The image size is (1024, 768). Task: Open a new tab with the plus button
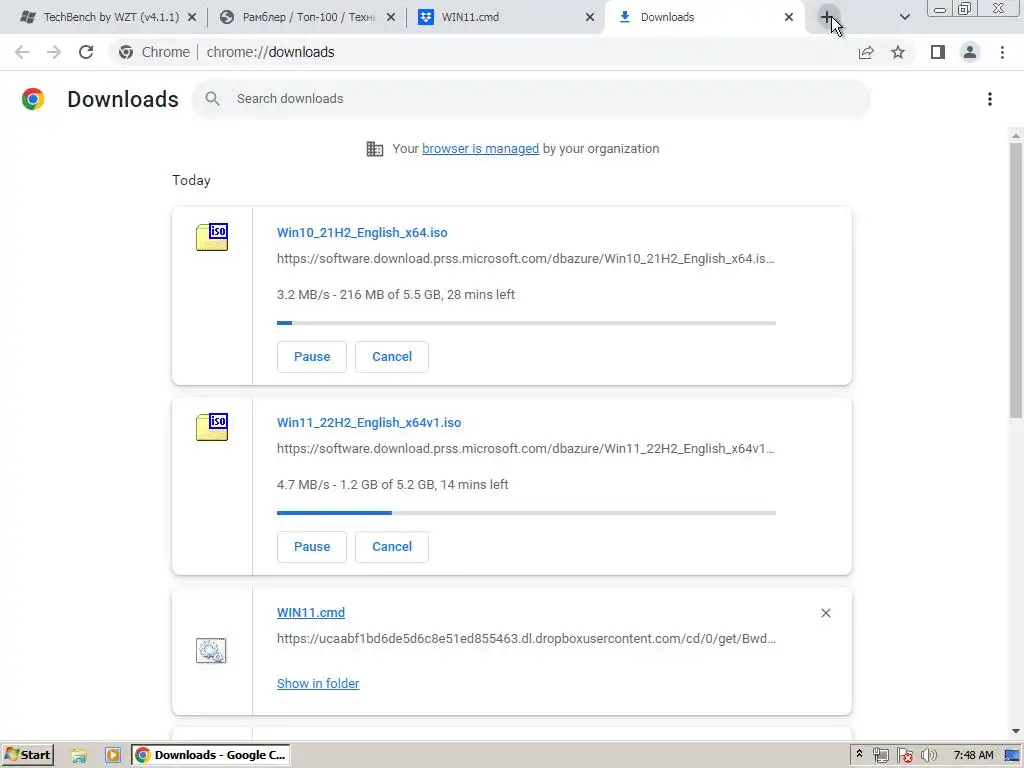828,17
